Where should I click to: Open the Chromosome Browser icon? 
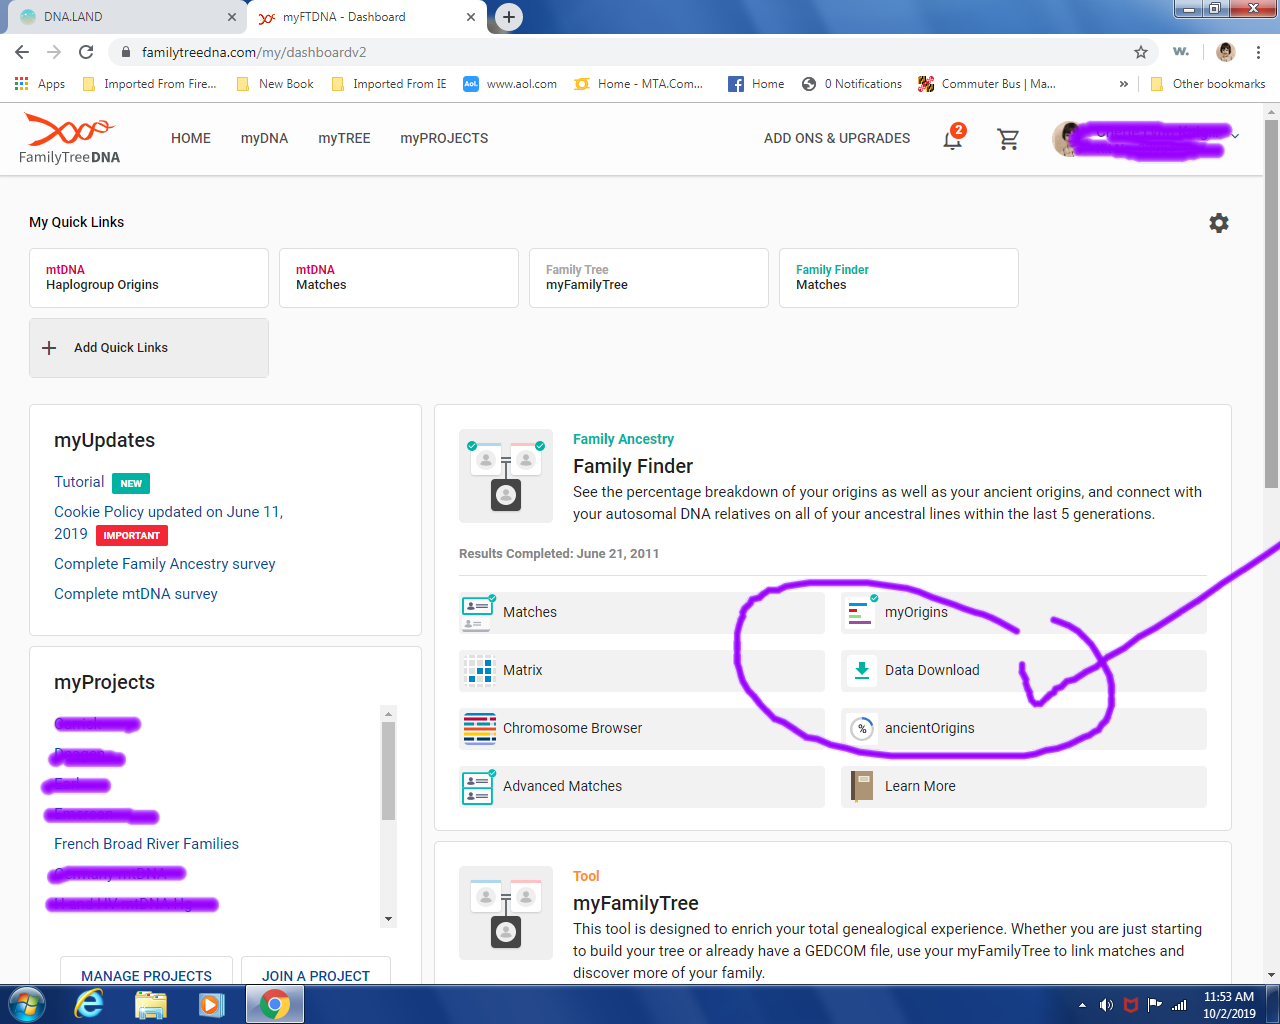pos(480,728)
